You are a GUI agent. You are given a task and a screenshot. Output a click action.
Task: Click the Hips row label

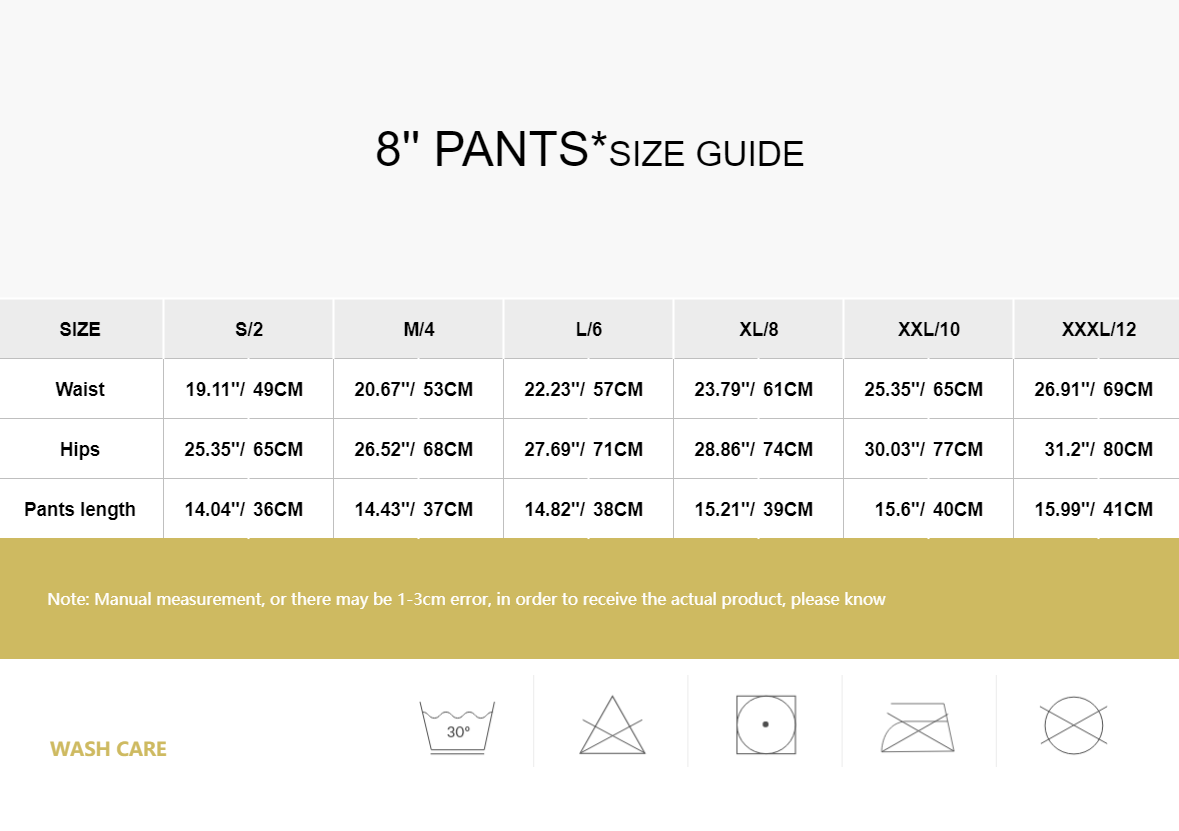[80, 449]
